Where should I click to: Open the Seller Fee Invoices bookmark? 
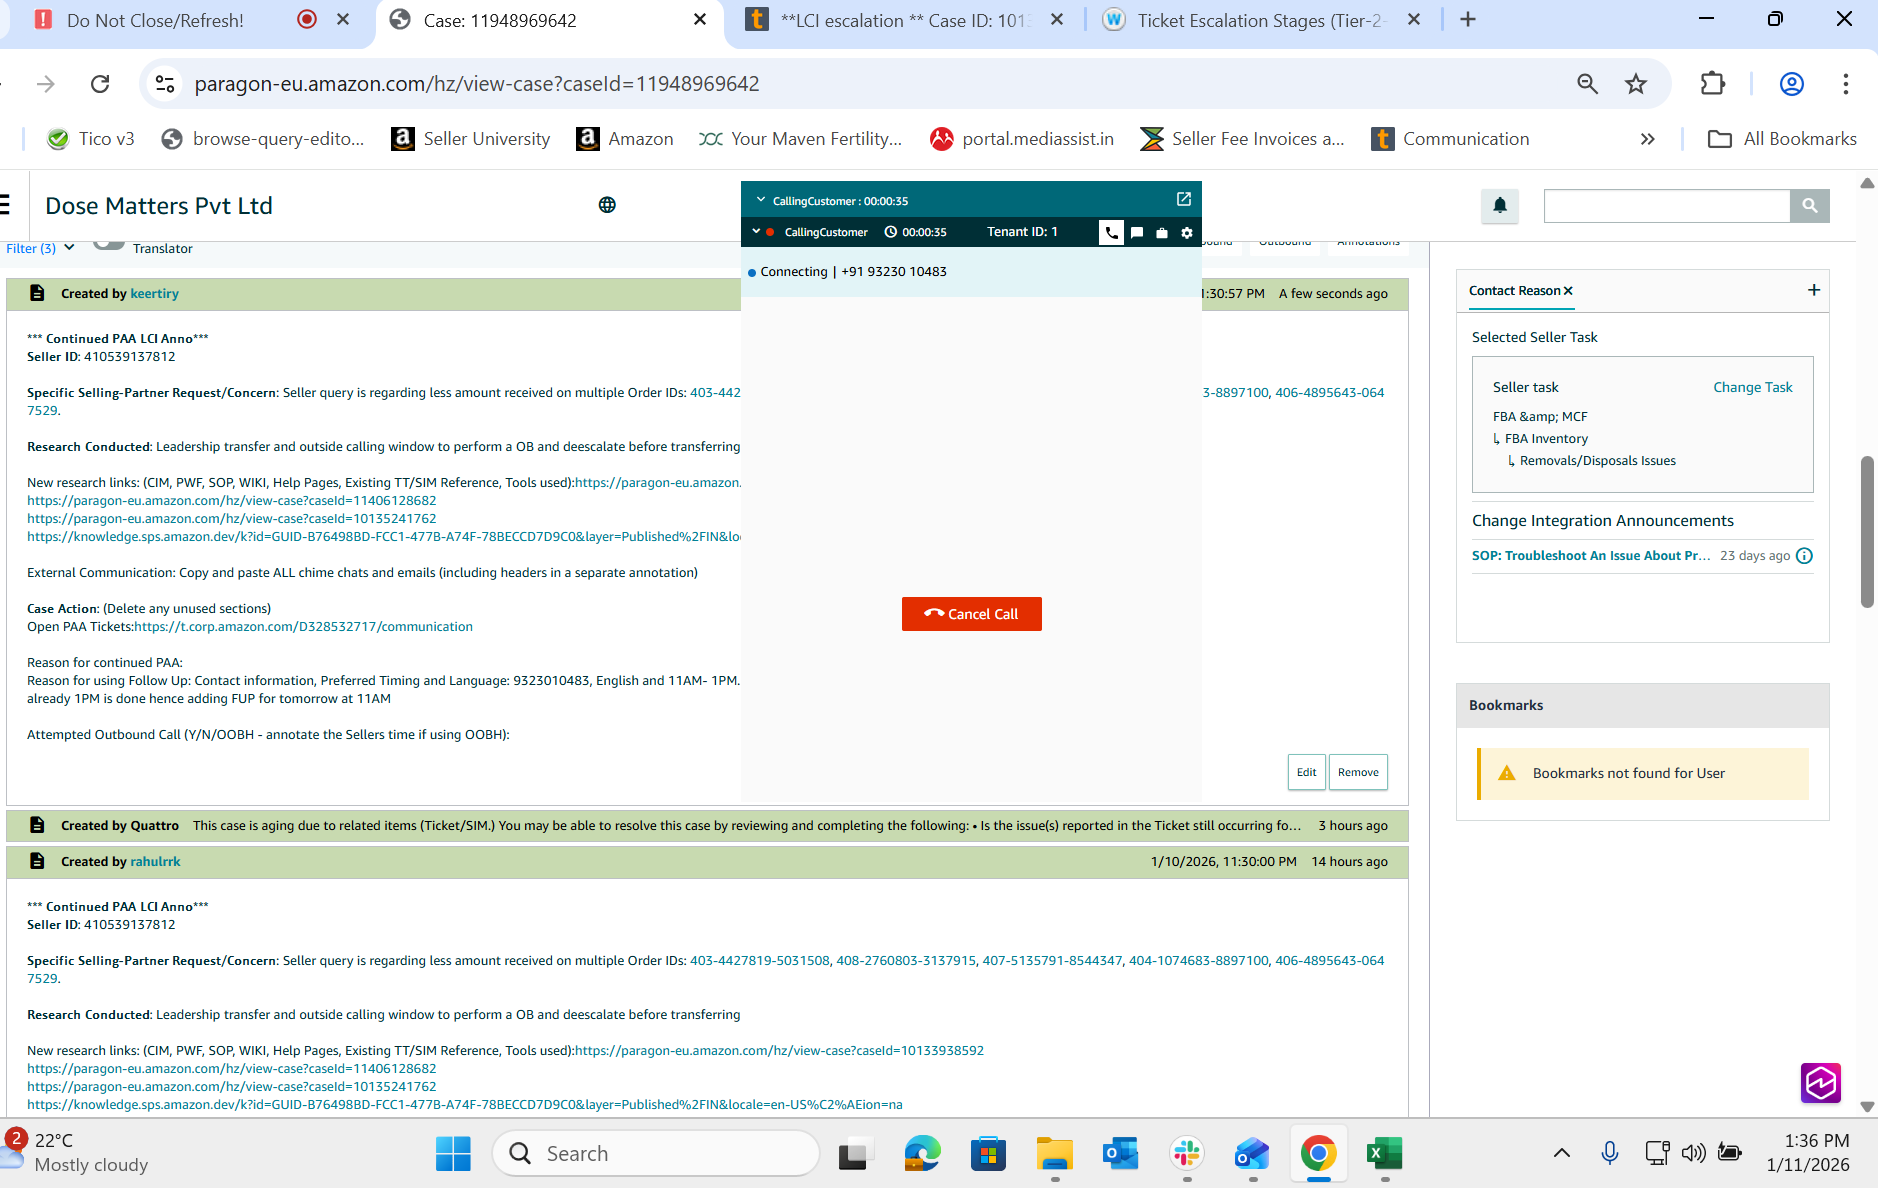point(1243,139)
